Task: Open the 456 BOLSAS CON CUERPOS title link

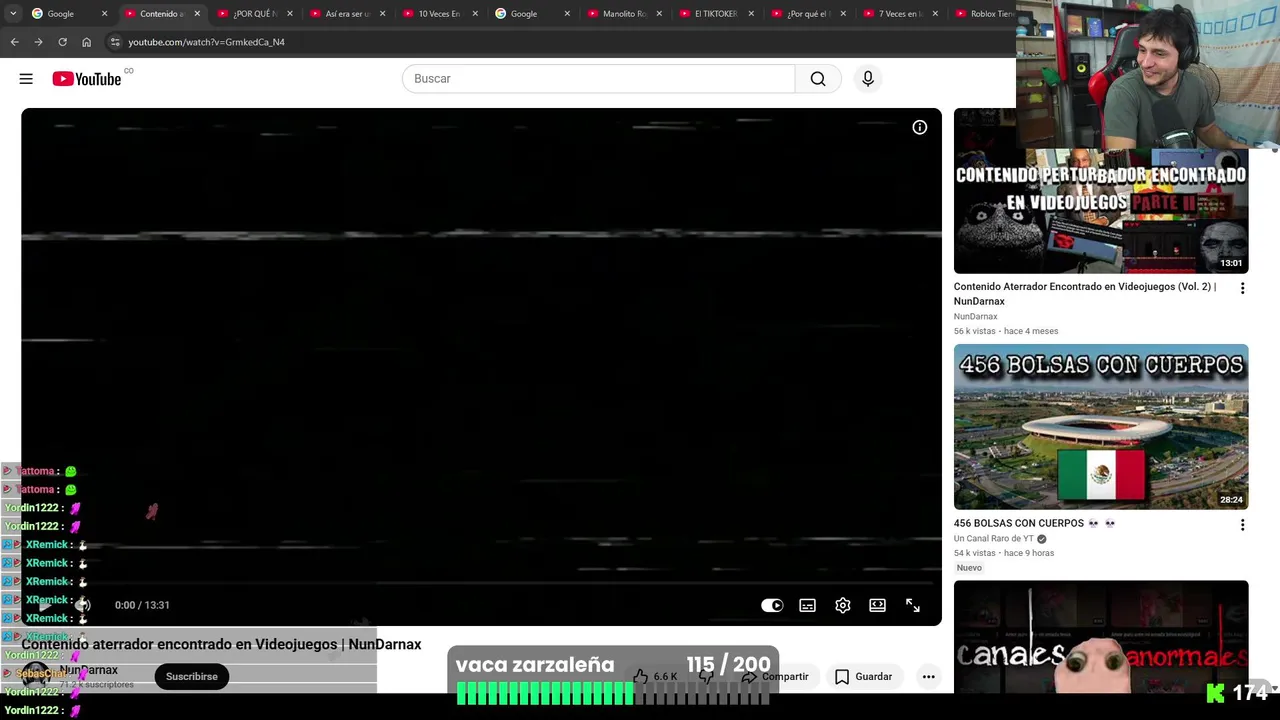Action: coord(1034,523)
